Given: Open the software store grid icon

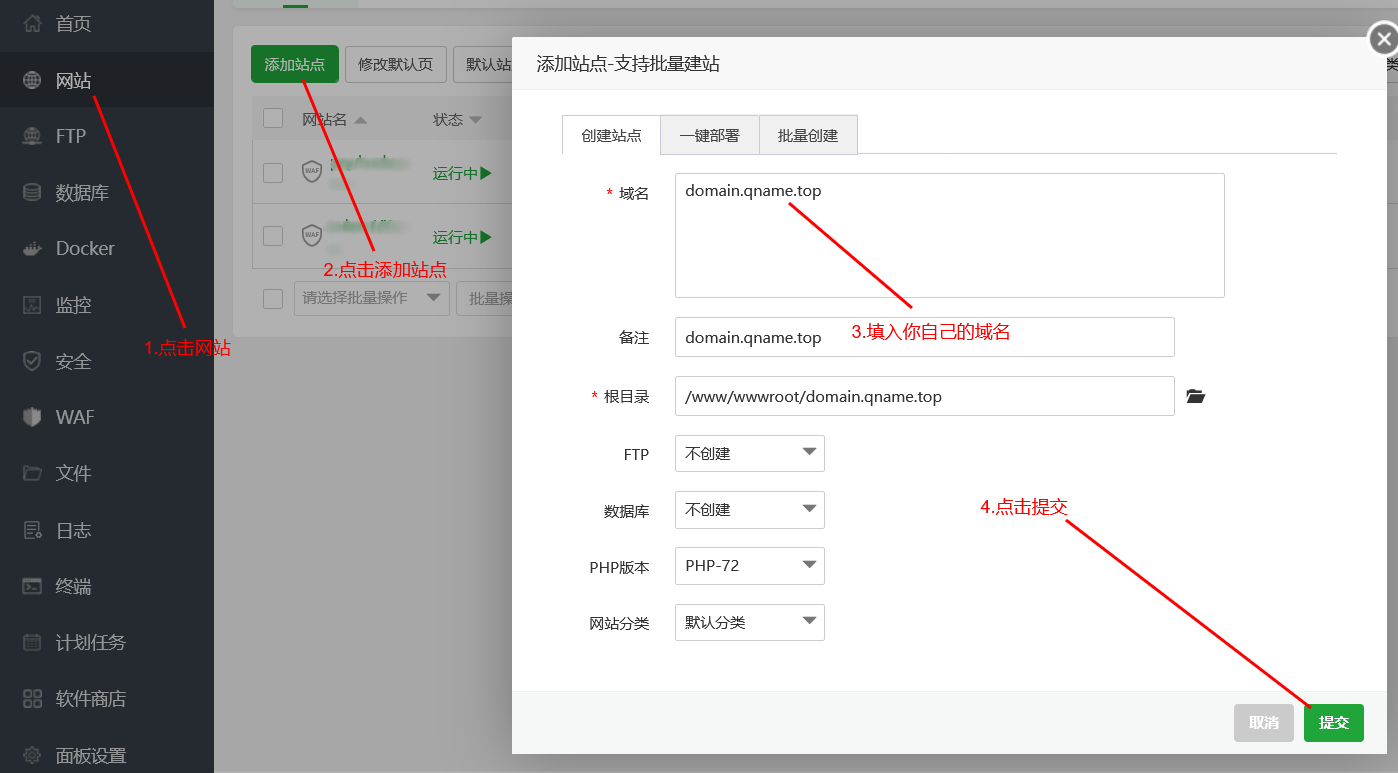Looking at the screenshot, I should click(x=32, y=699).
